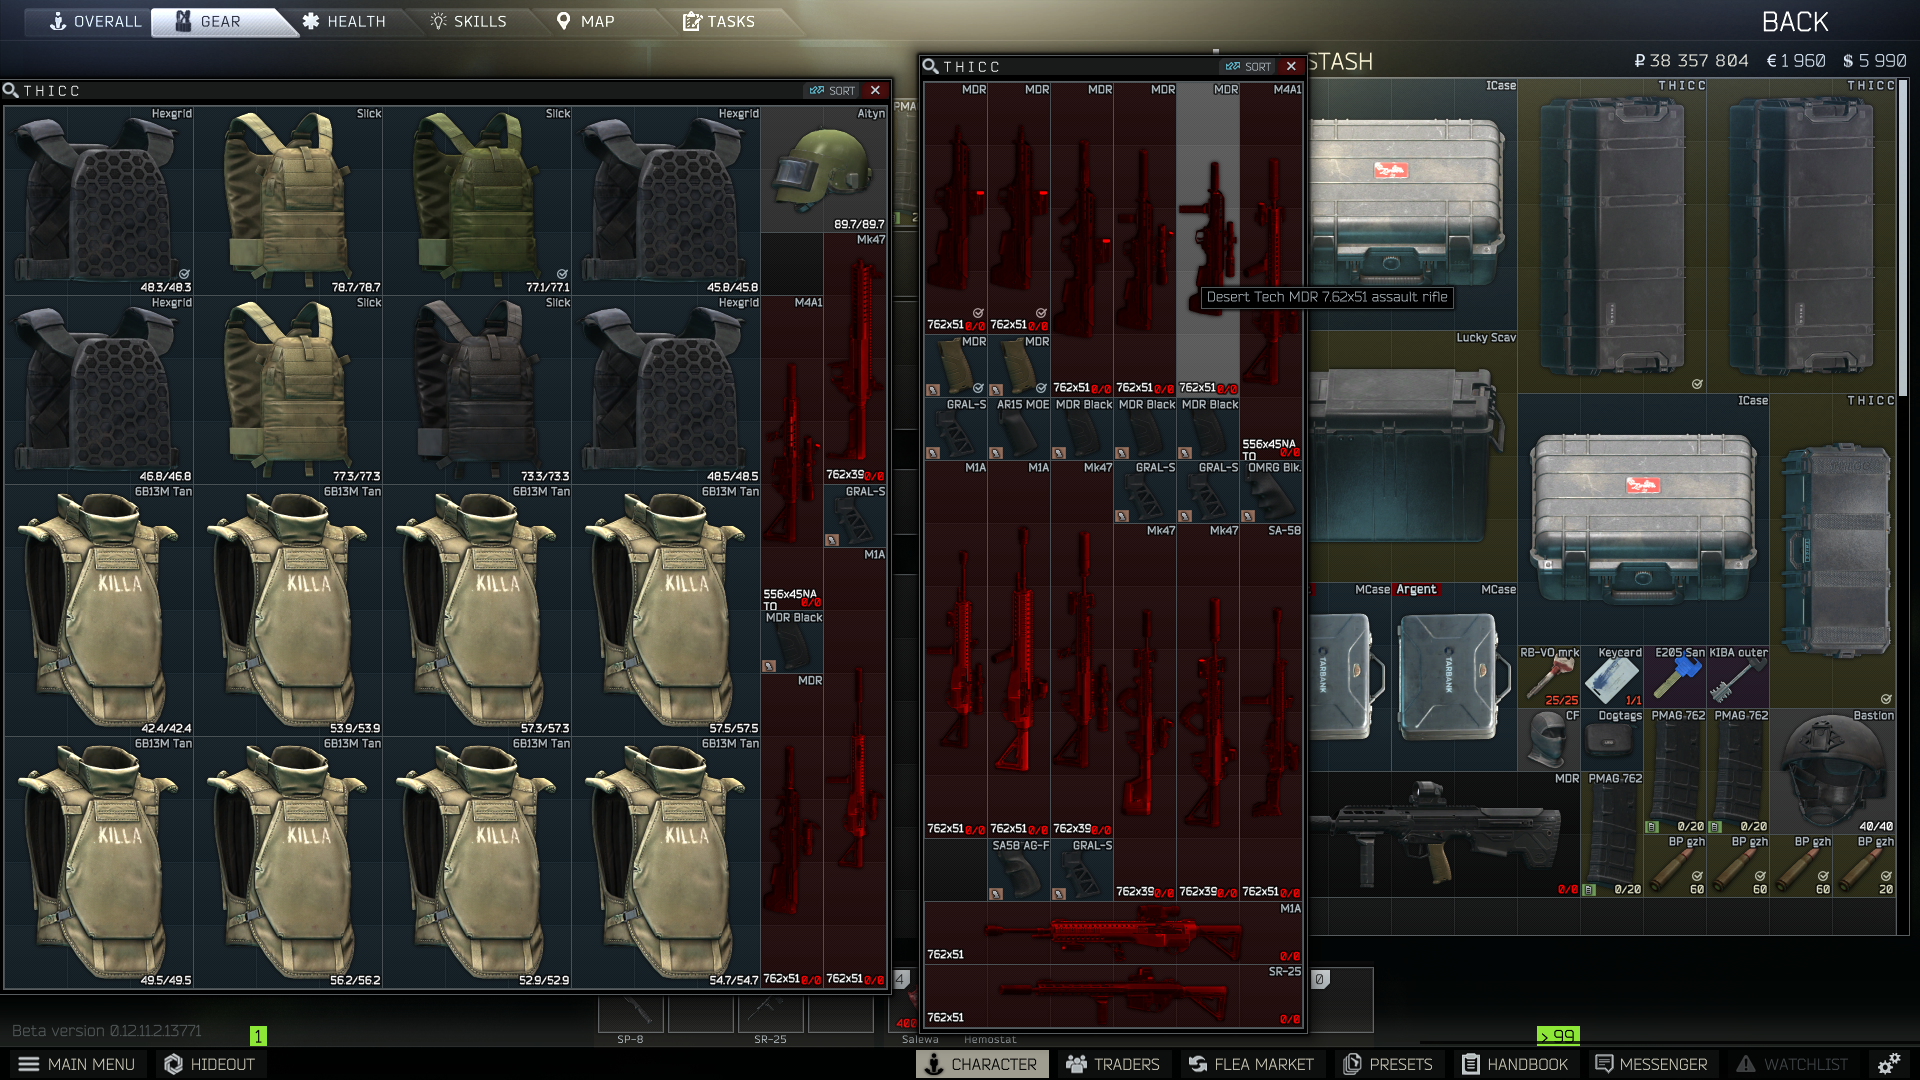Select the Altyn helmet

(x=823, y=170)
